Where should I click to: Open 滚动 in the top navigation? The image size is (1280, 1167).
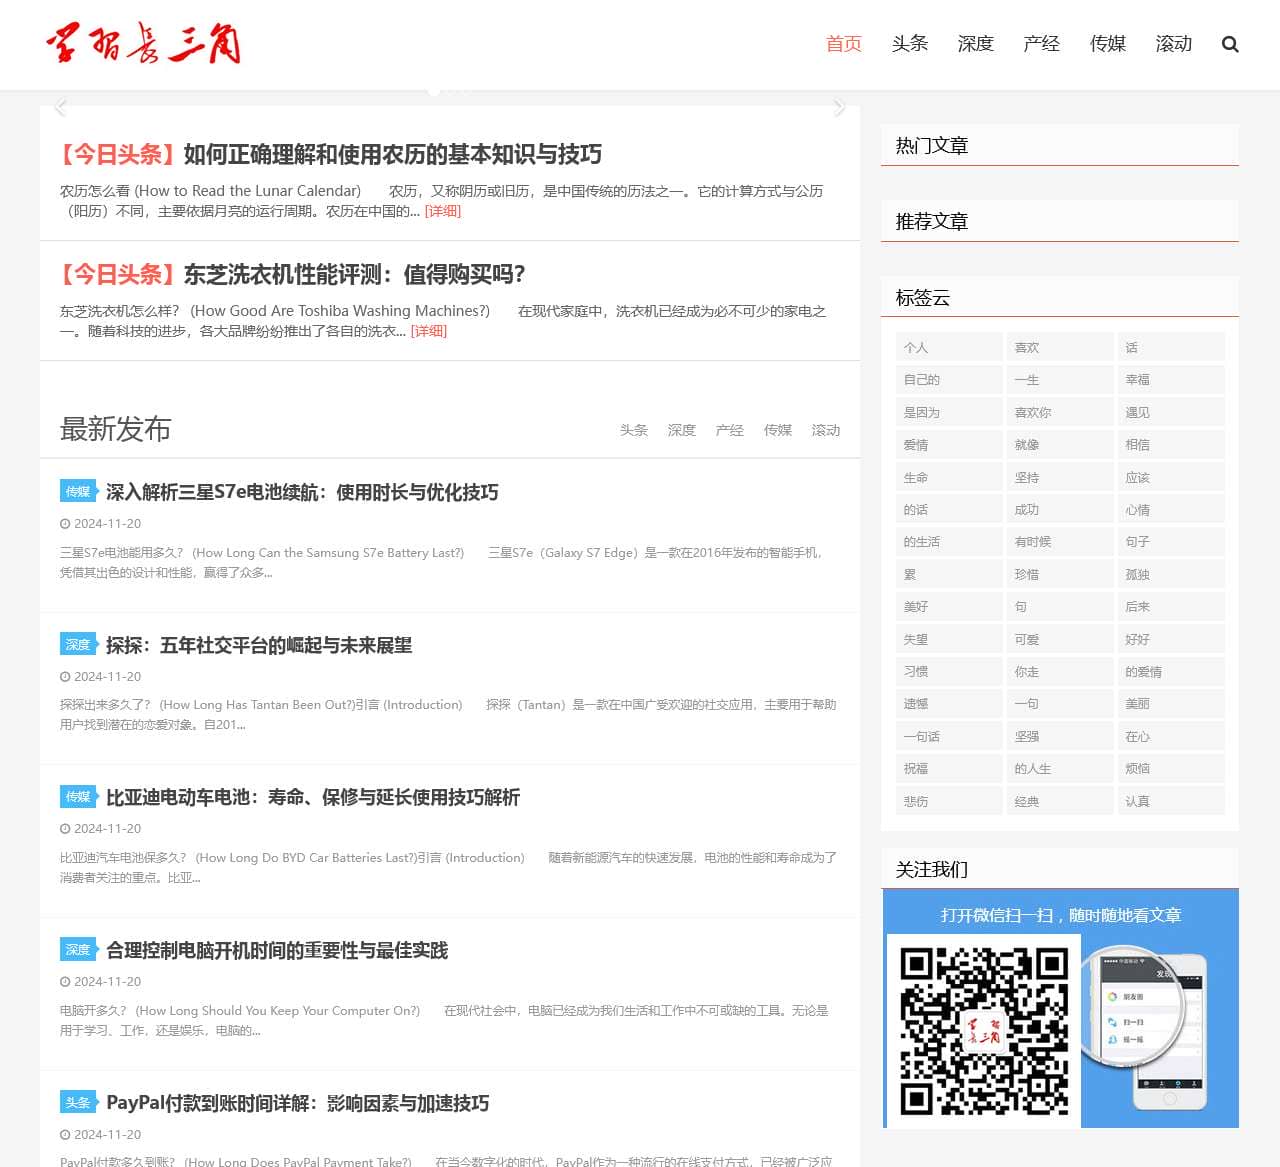point(1174,44)
